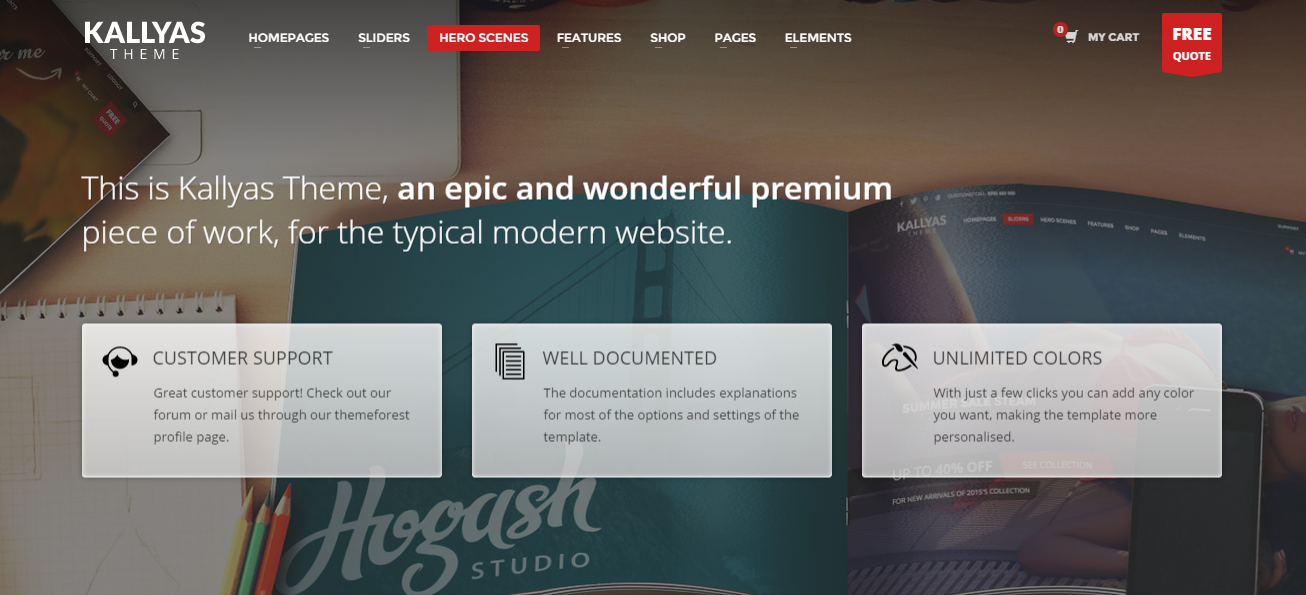Click the My Cart link

tap(1113, 38)
